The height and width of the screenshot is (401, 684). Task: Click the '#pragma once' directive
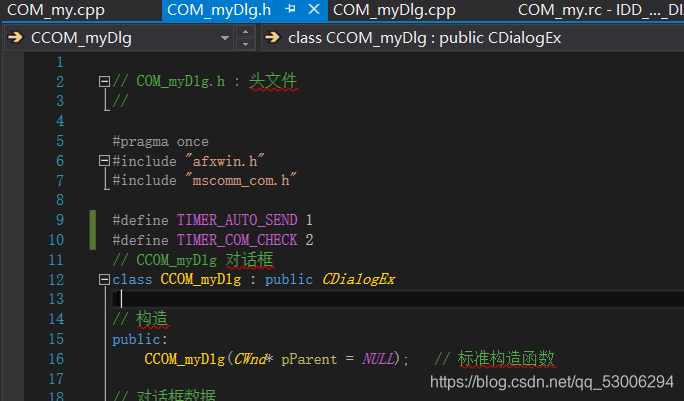click(161, 141)
